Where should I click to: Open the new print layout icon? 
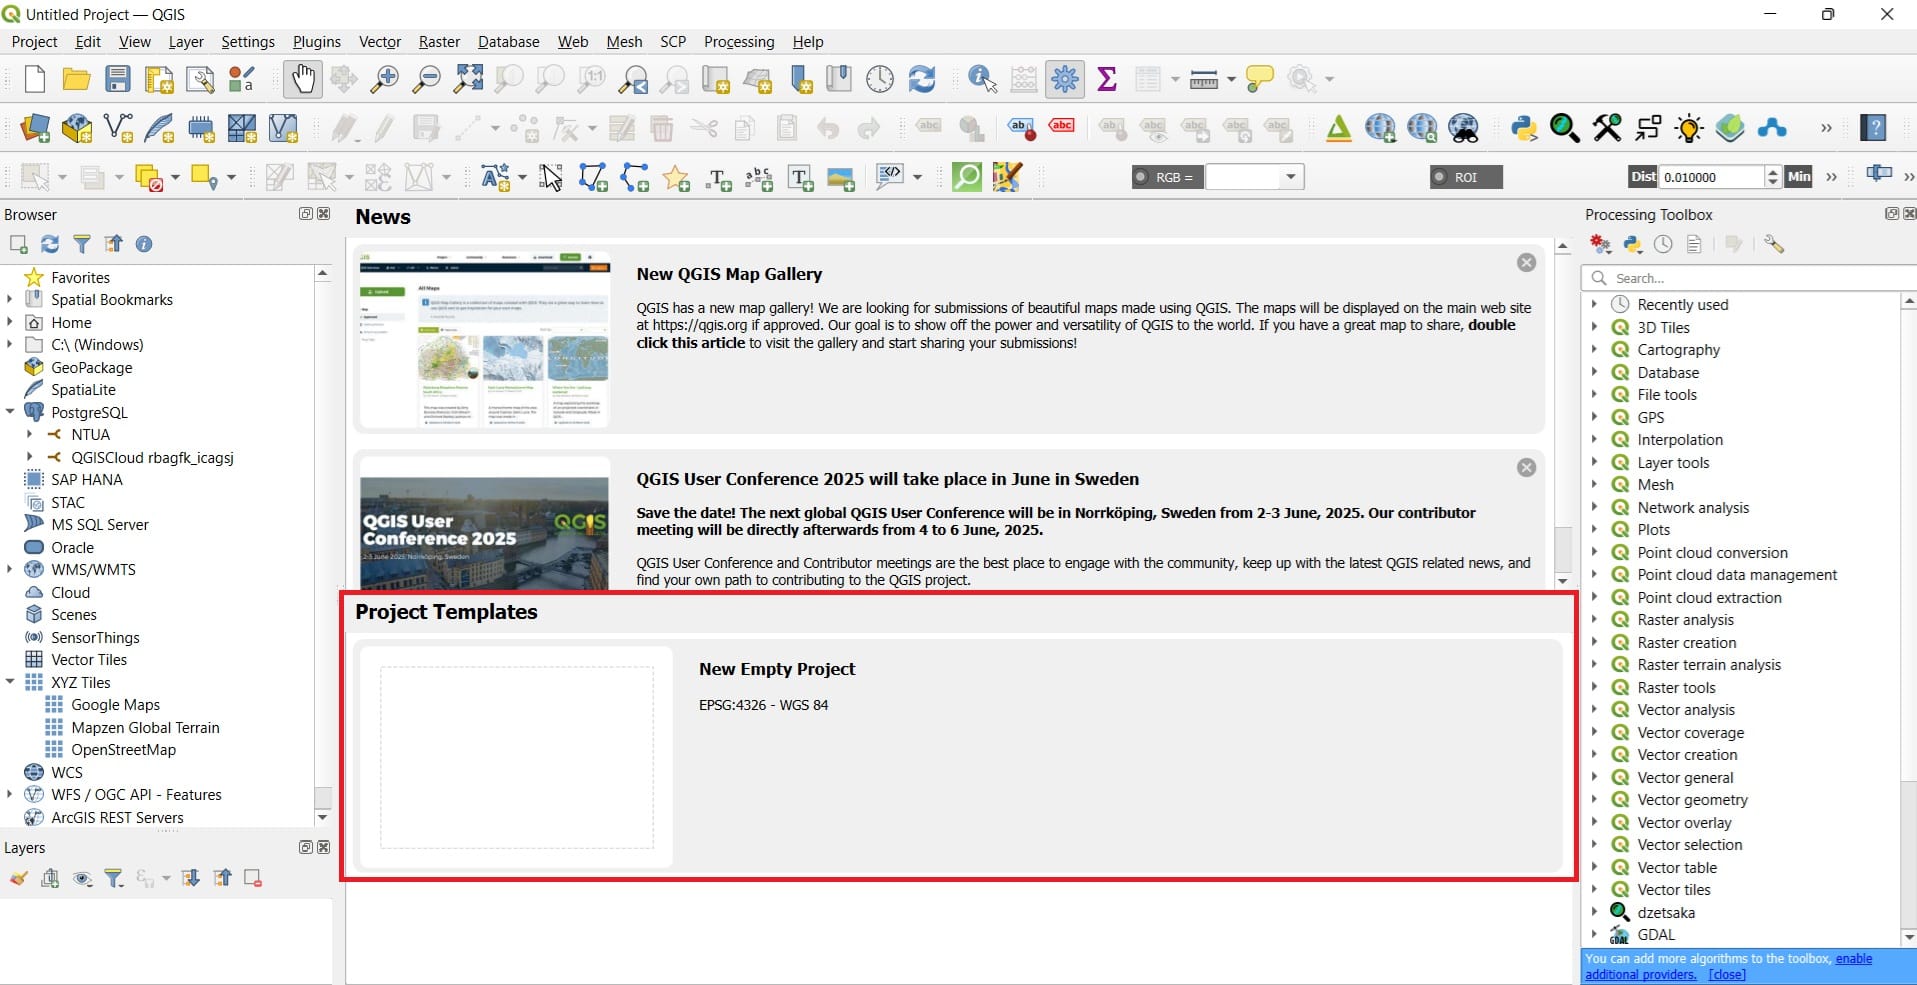pos(159,79)
